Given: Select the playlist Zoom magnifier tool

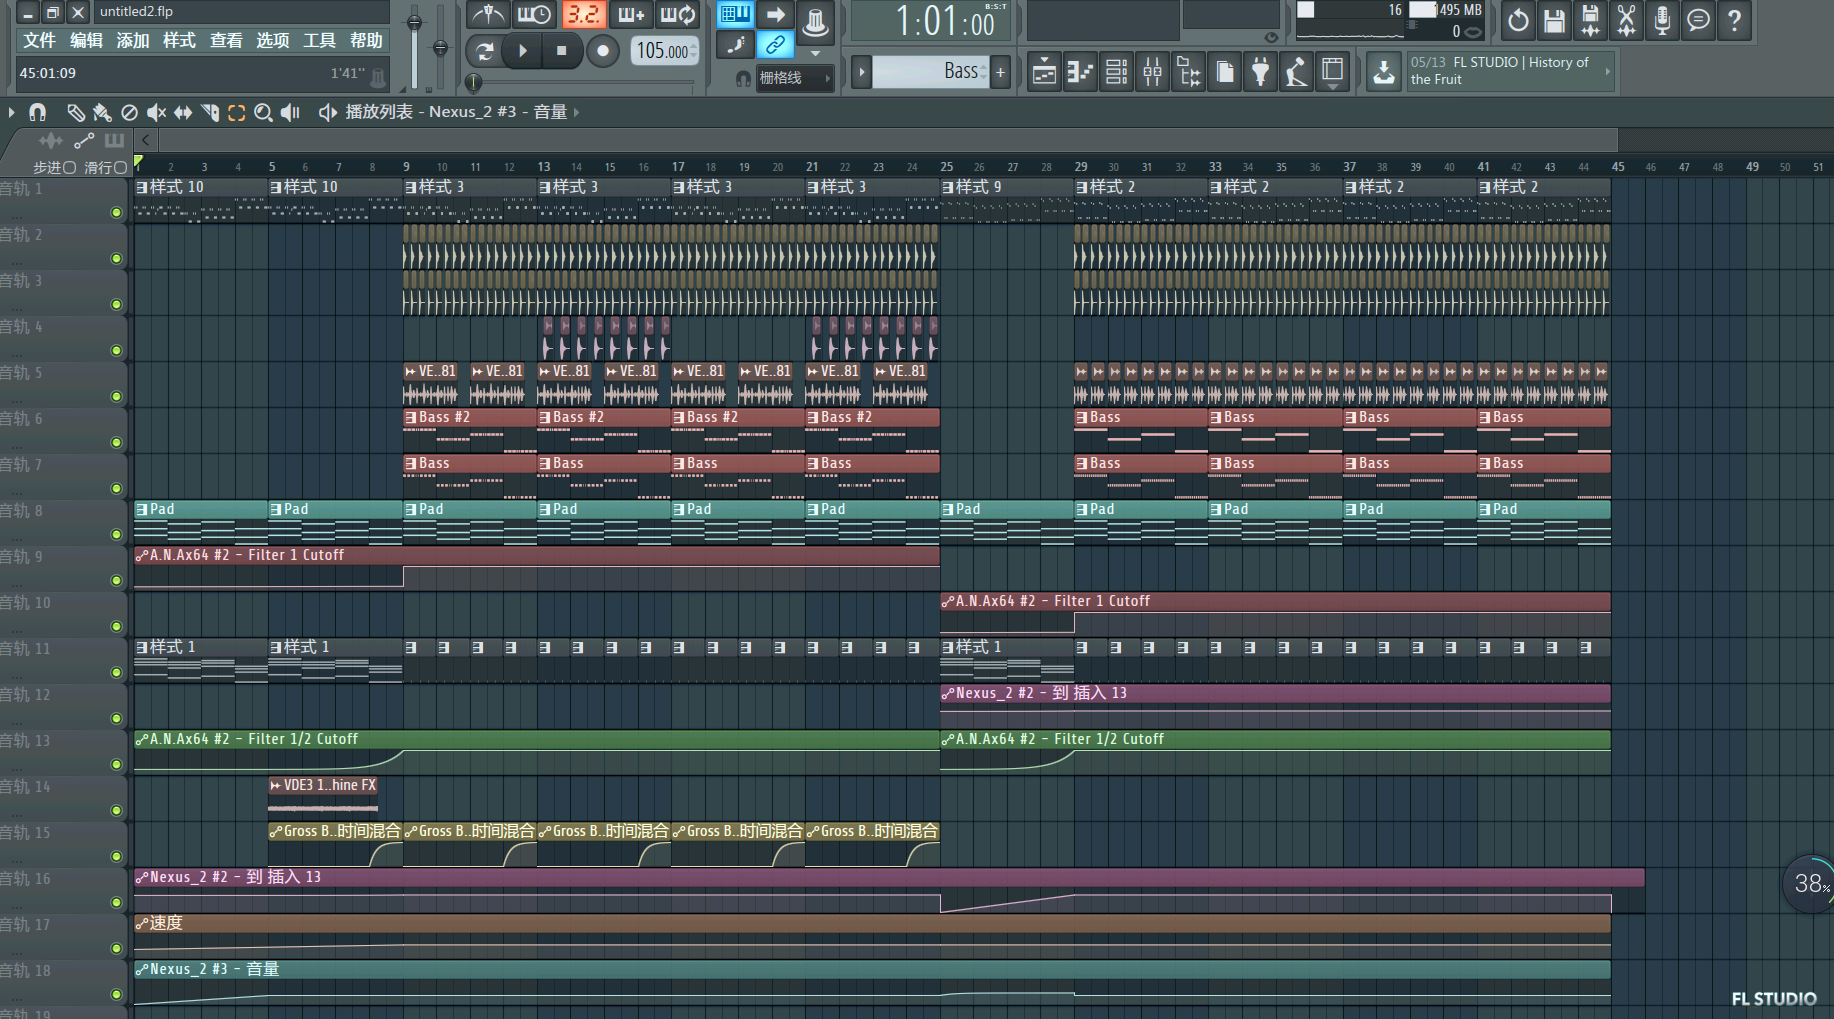Looking at the screenshot, I should point(263,112).
